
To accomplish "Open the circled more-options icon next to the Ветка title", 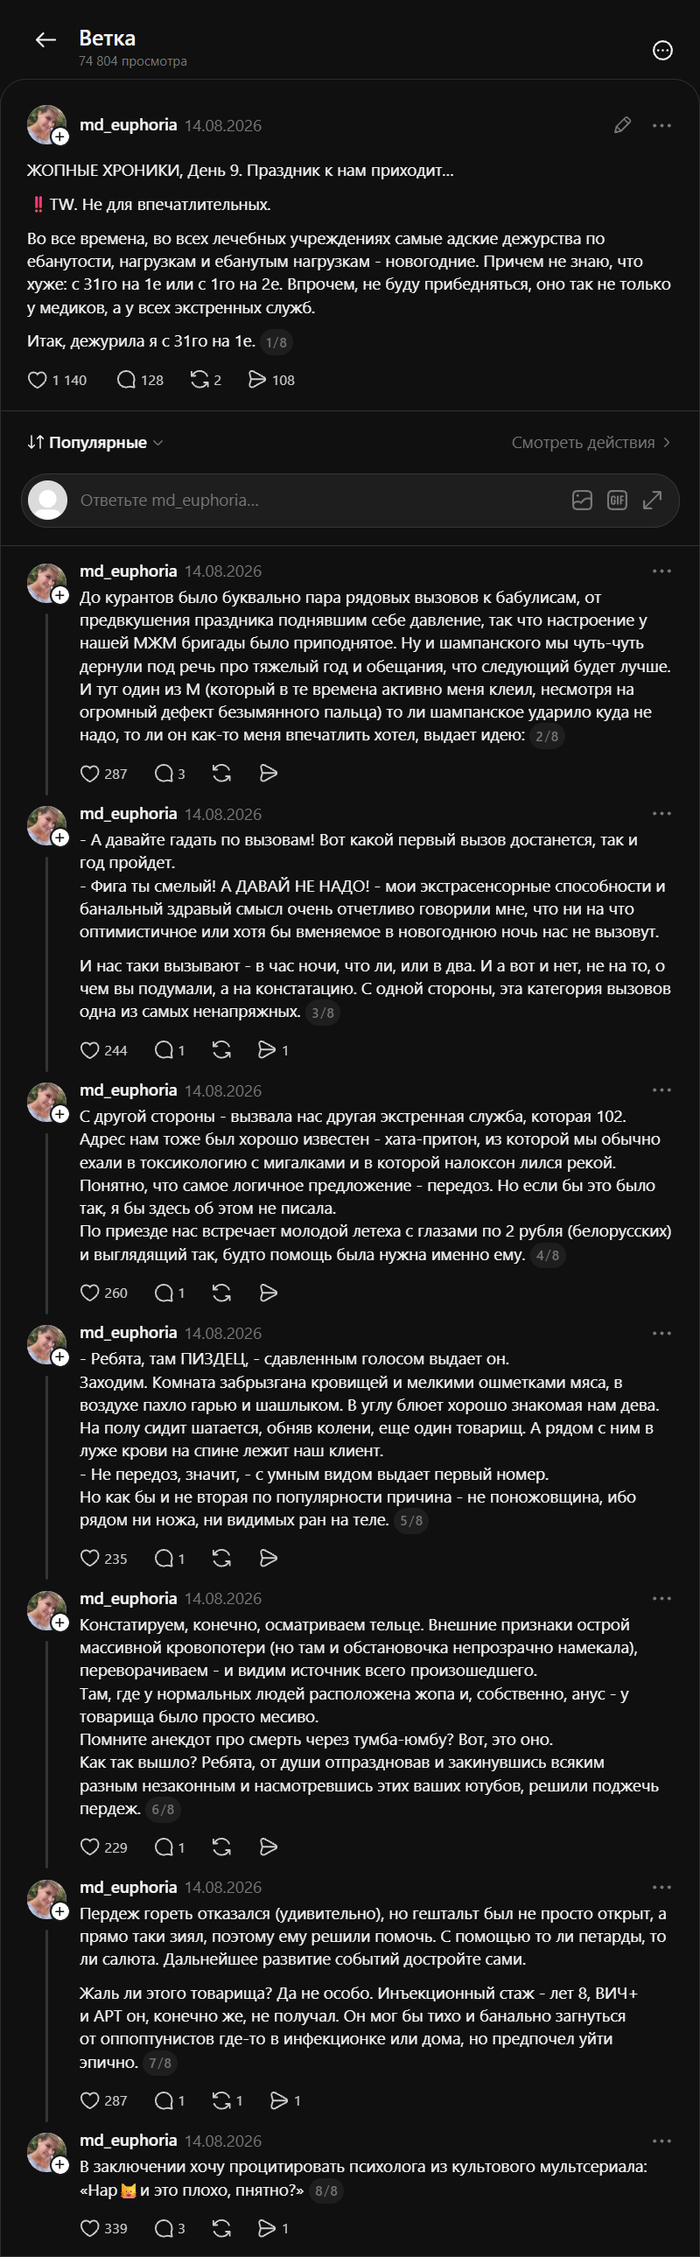I will pyautogui.click(x=662, y=50).
